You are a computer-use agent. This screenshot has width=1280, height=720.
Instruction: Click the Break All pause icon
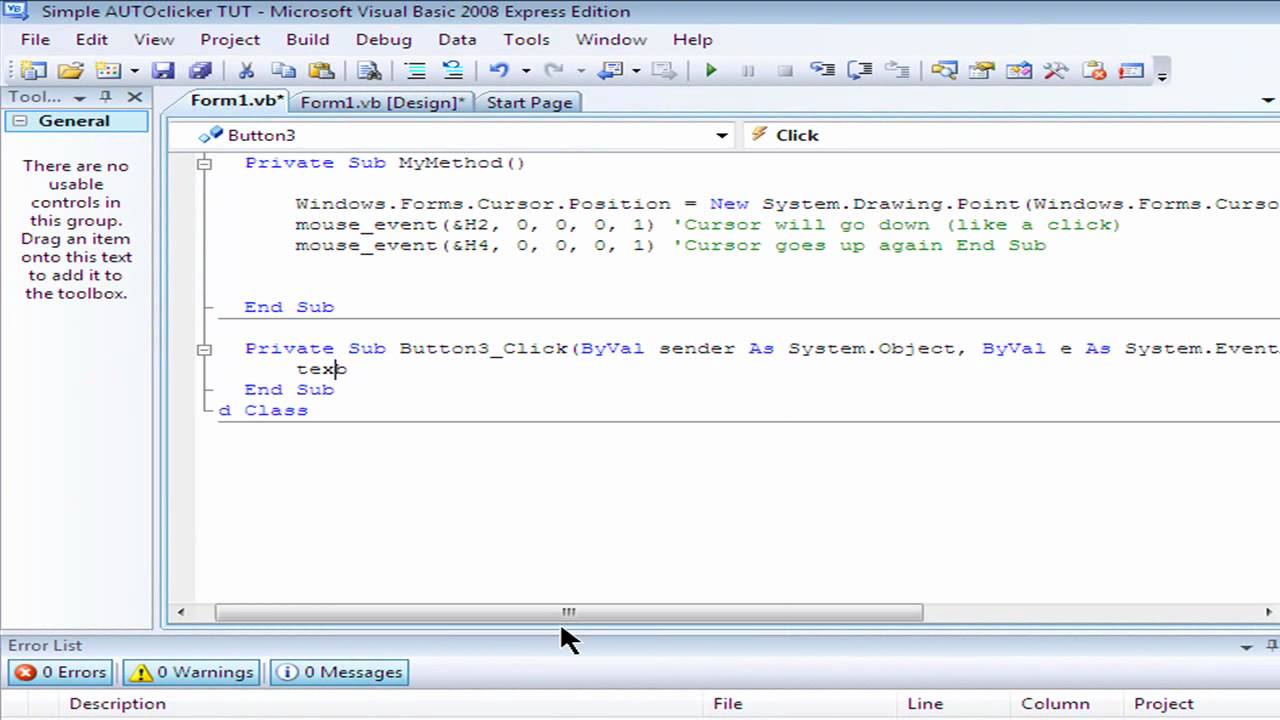[x=748, y=71]
